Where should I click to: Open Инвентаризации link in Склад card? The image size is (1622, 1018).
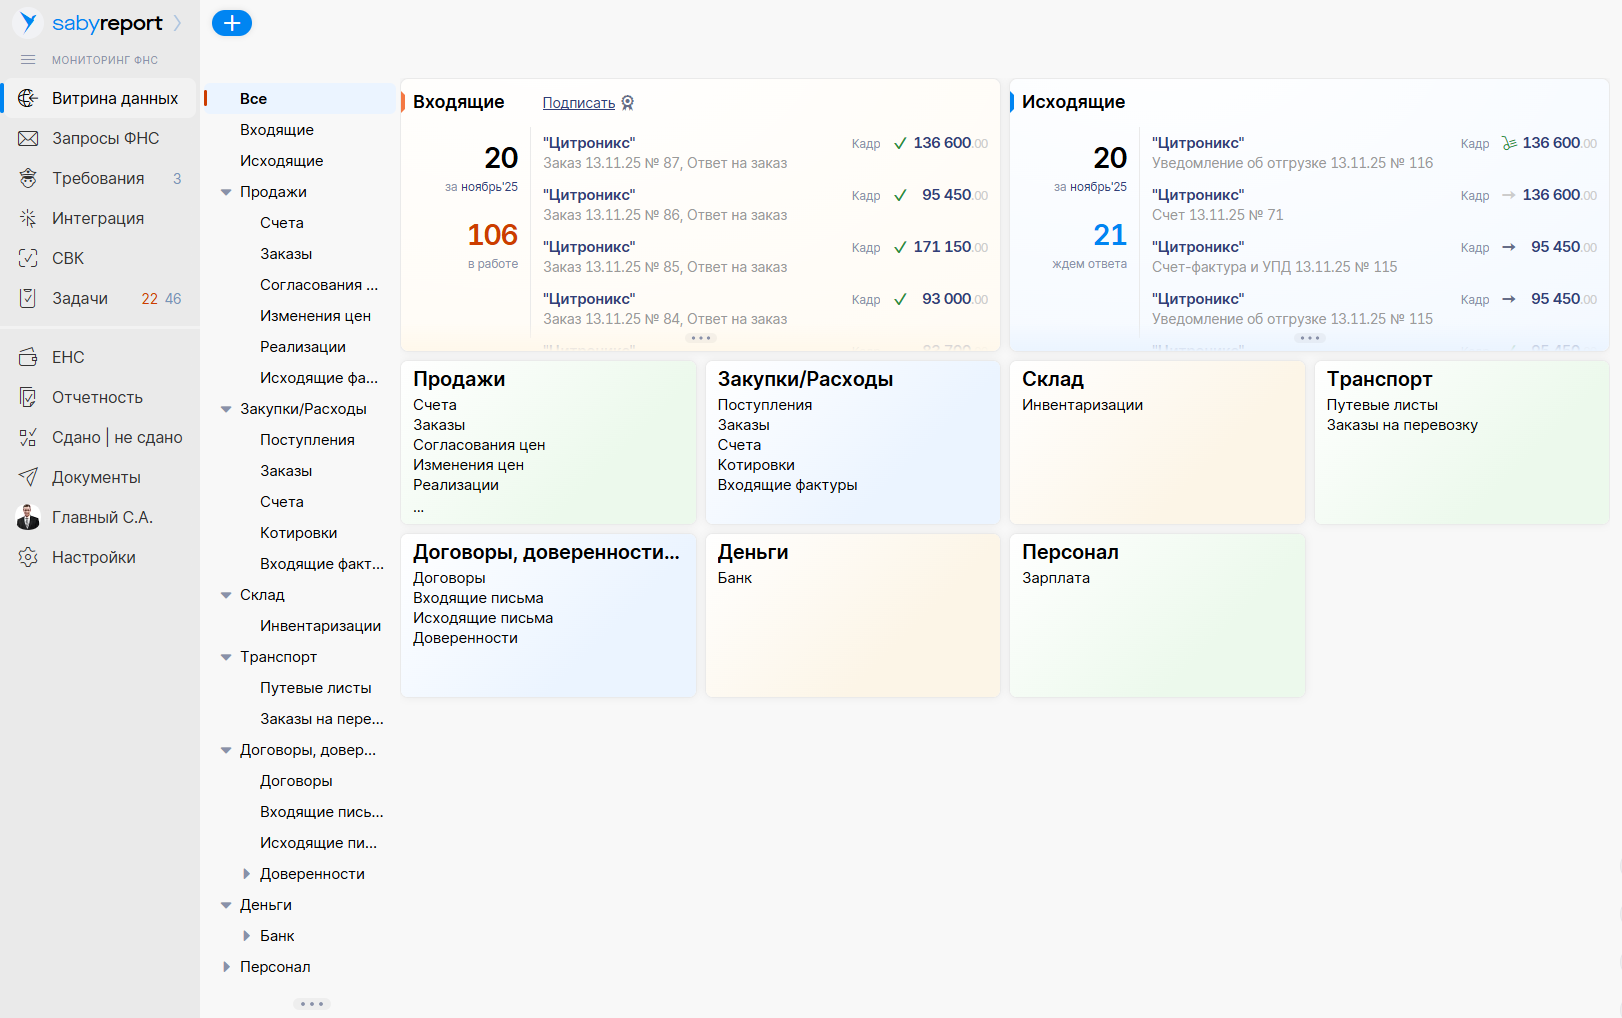coord(1082,405)
